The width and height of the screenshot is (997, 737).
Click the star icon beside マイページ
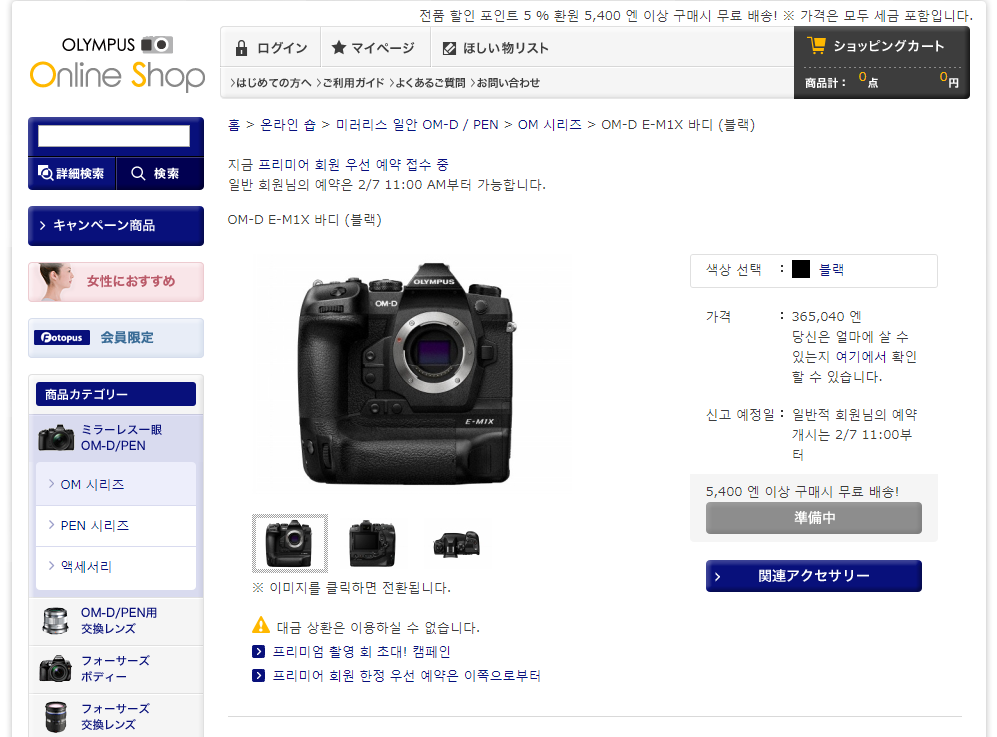coord(339,48)
